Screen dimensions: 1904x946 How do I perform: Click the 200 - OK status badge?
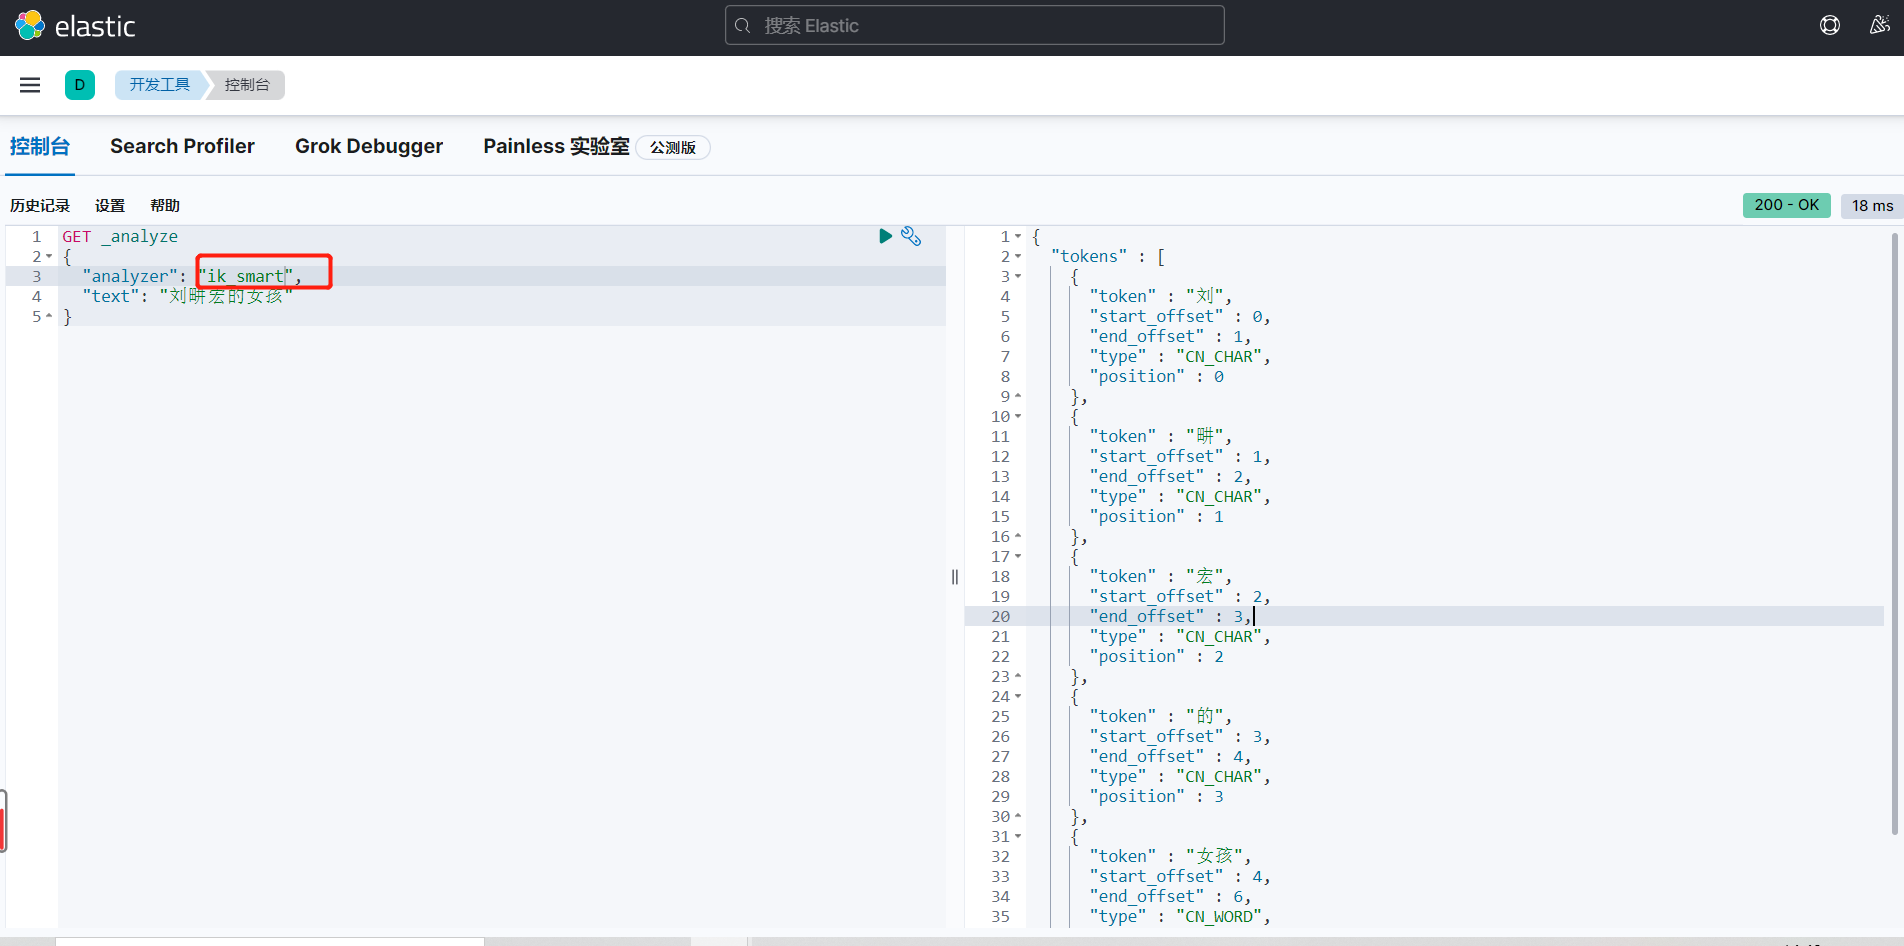click(x=1787, y=205)
